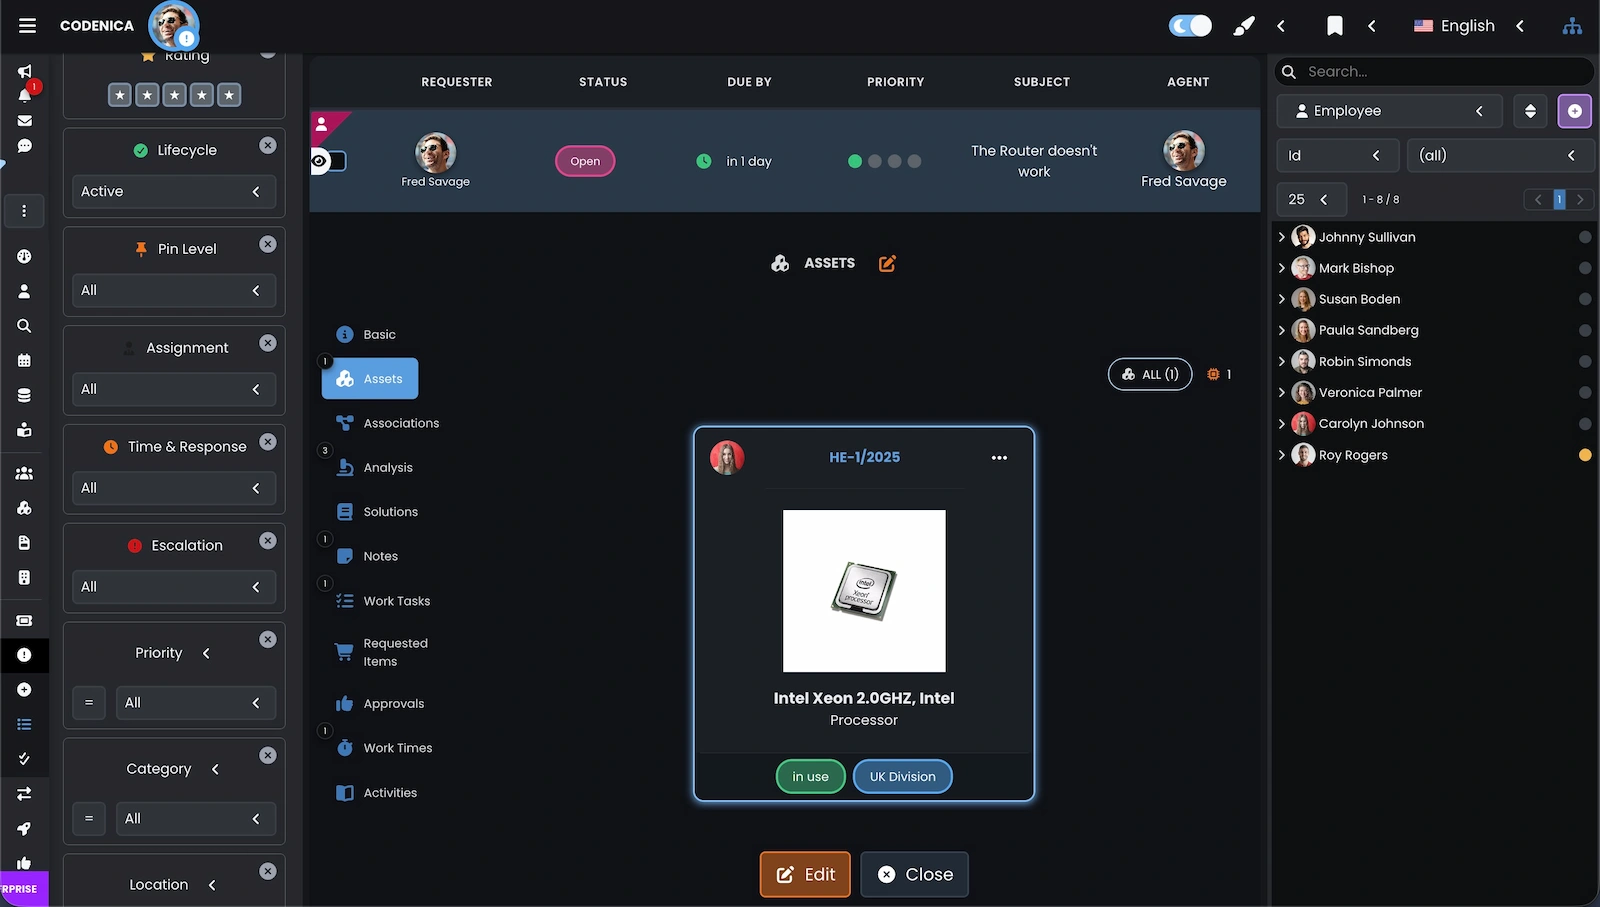Click the bookmark icon in header
Viewport: 1600px width, 907px height.
(x=1334, y=26)
